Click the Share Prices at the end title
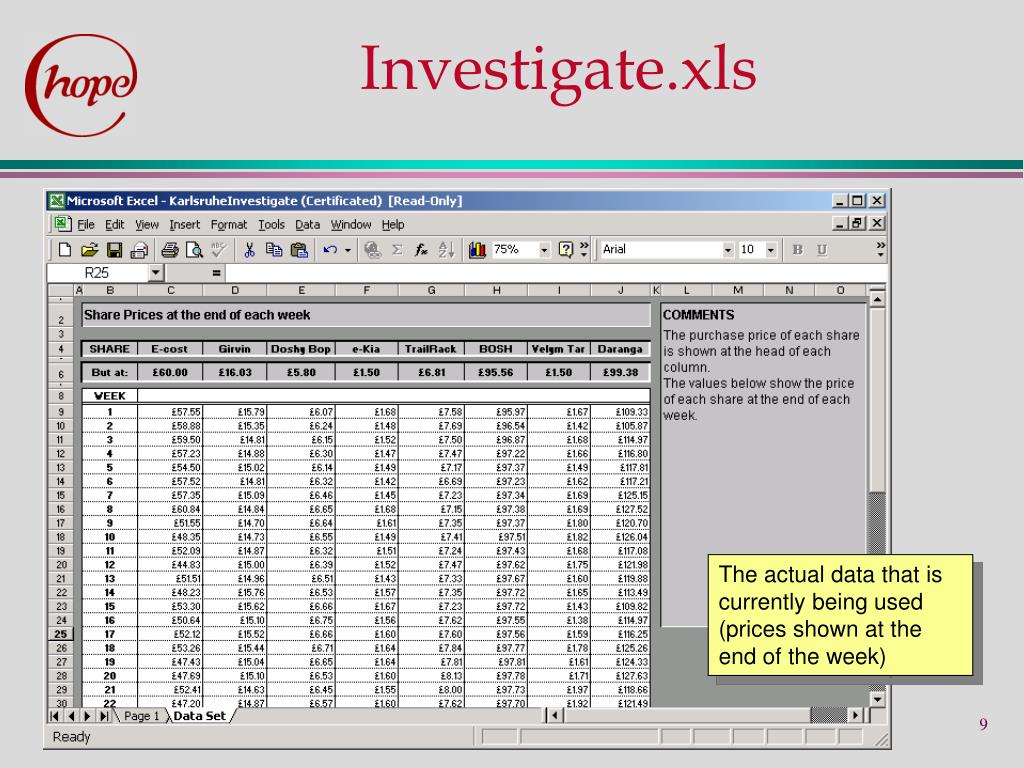Image resolution: width=1024 pixels, height=768 pixels. (197, 315)
